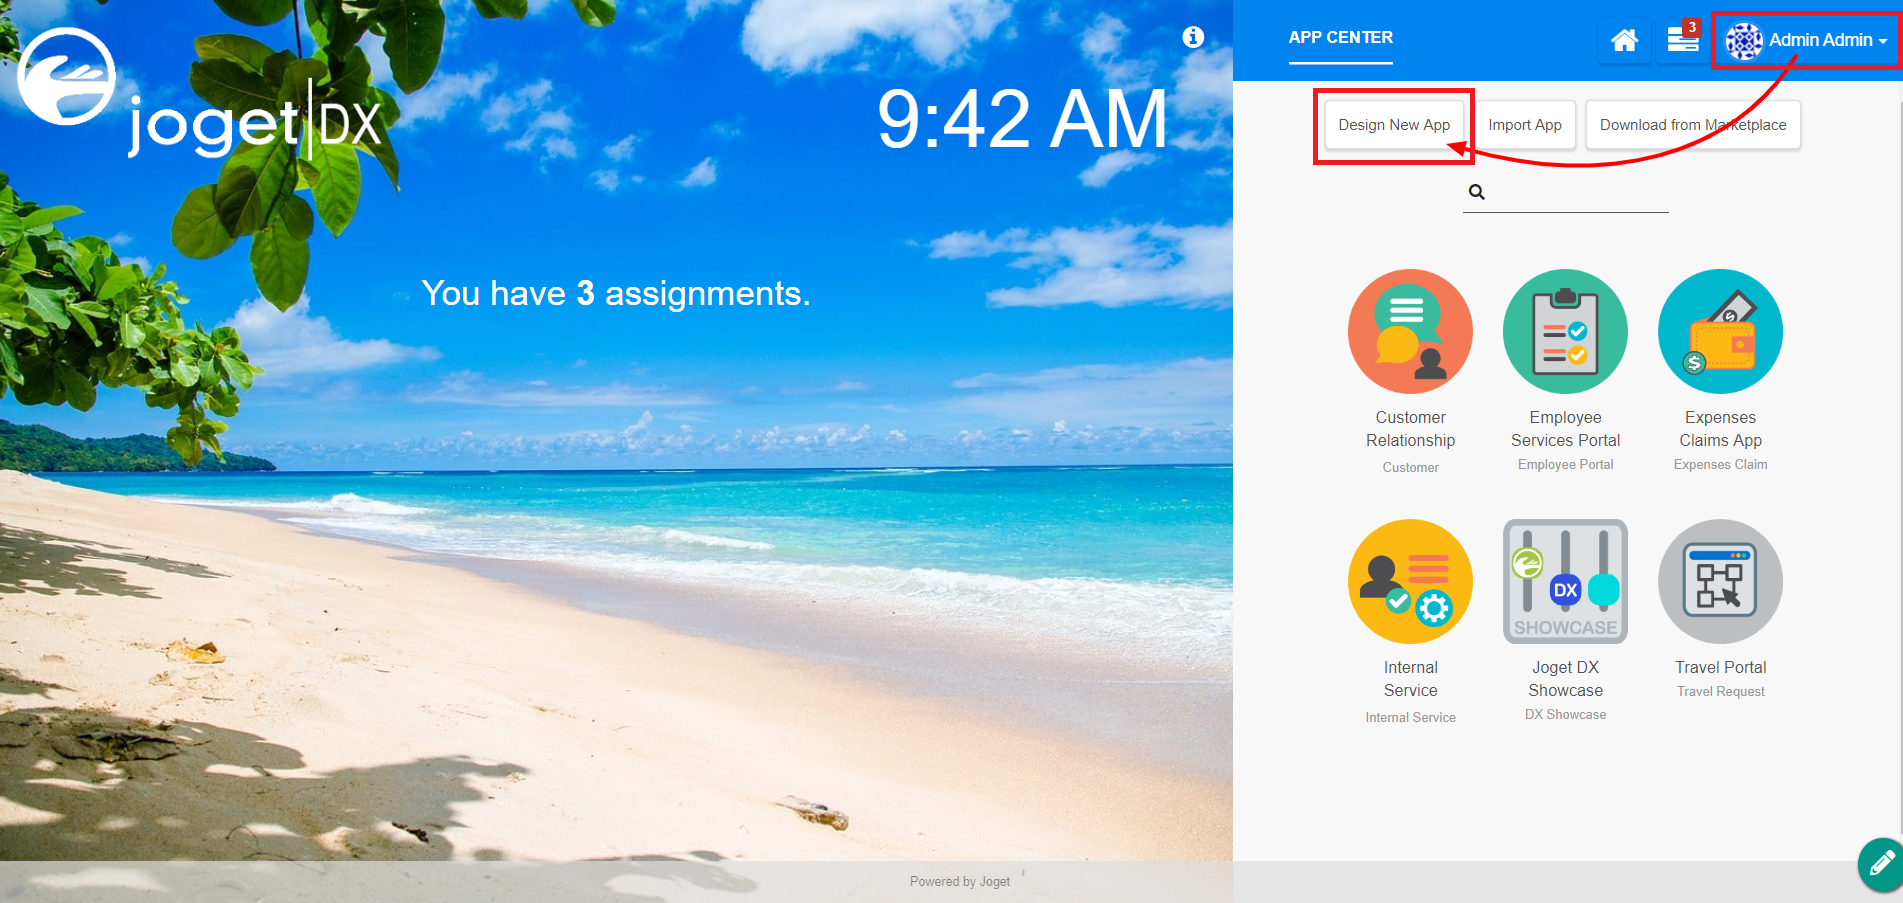Open the Expenses Claims App icon
This screenshot has height=903, width=1903.
pyautogui.click(x=1720, y=331)
